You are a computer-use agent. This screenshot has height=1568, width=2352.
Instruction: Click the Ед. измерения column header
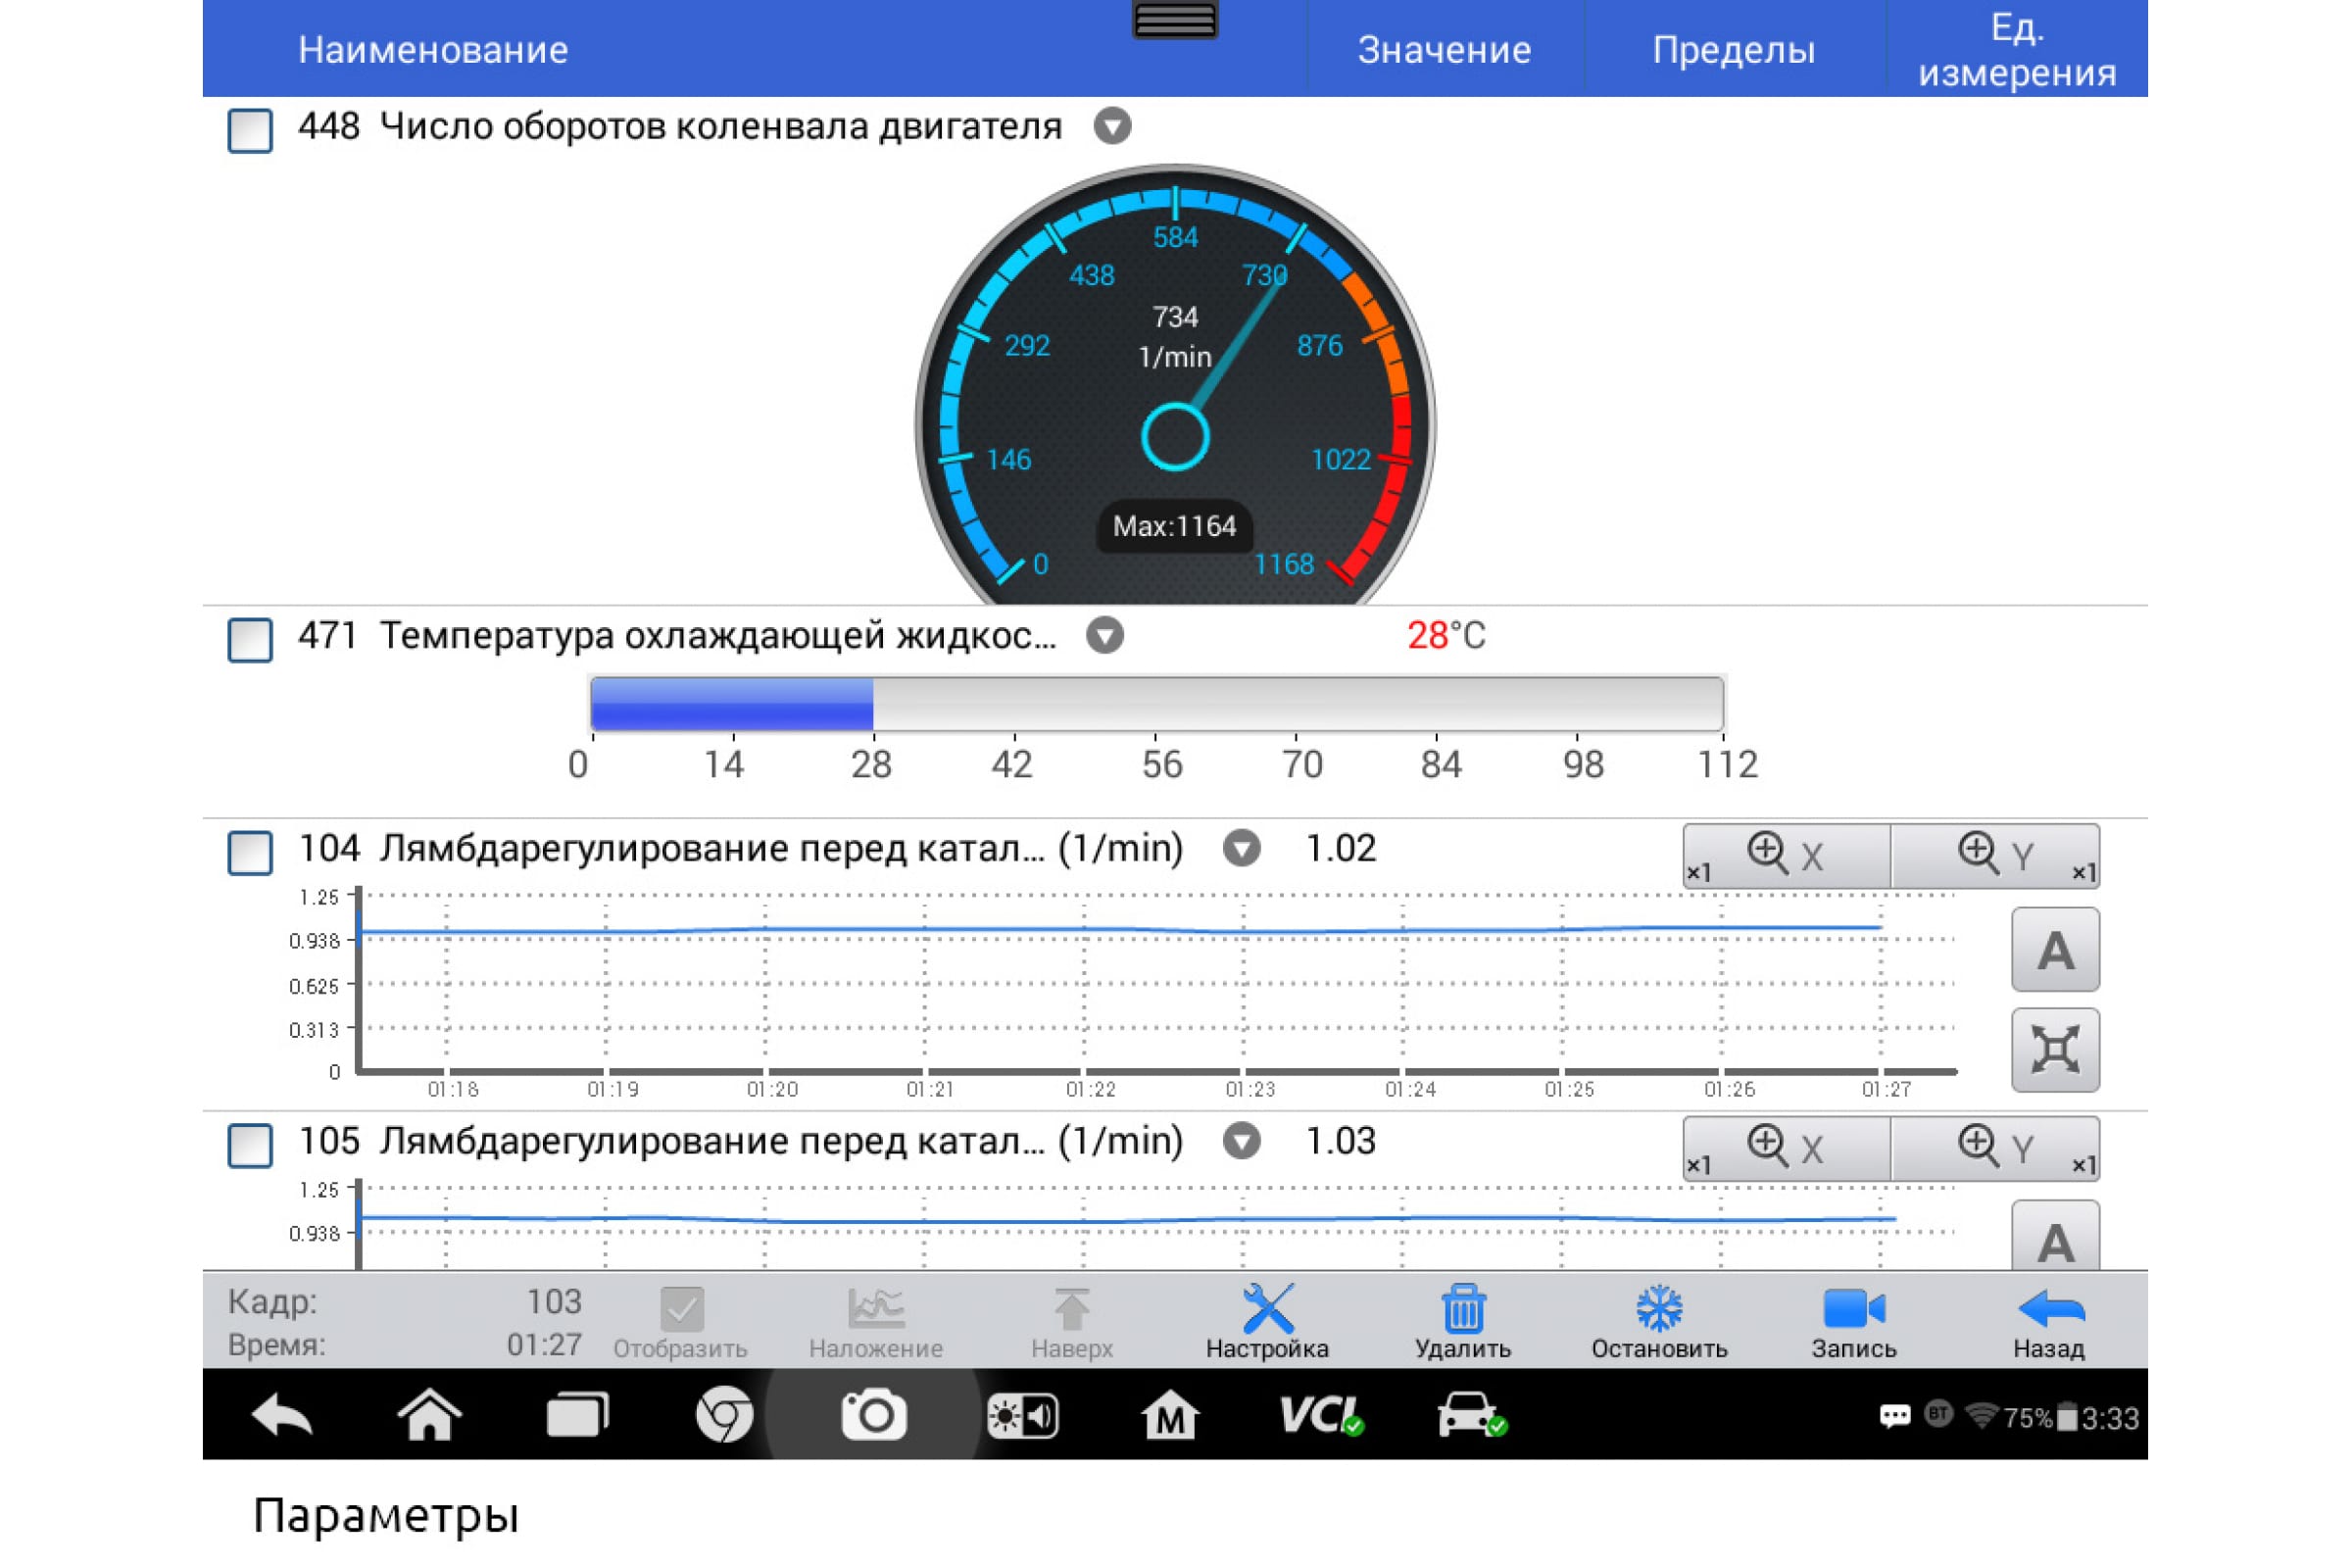point(2017,50)
